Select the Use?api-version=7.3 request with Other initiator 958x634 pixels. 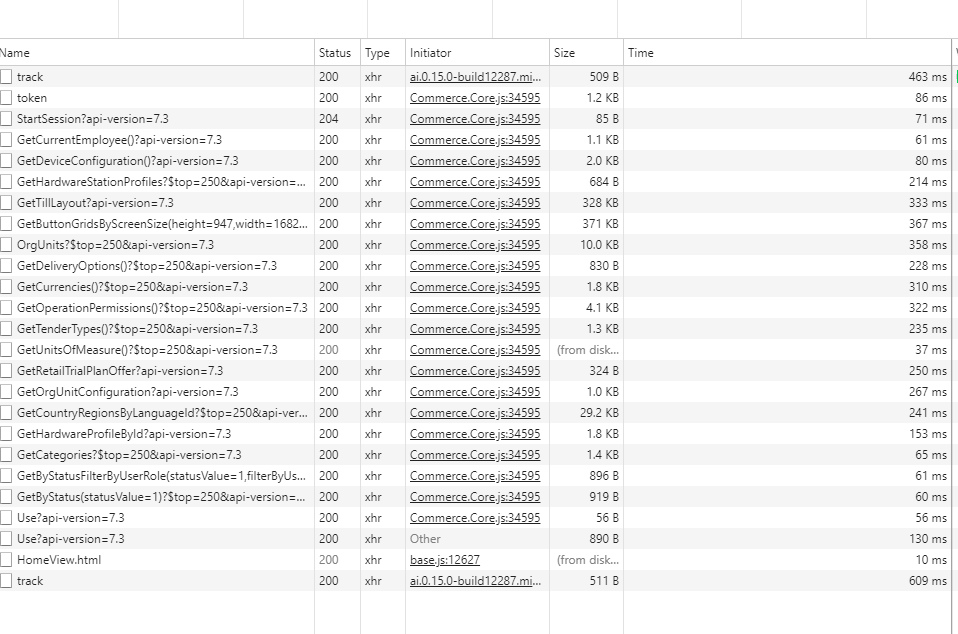(x=71, y=539)
